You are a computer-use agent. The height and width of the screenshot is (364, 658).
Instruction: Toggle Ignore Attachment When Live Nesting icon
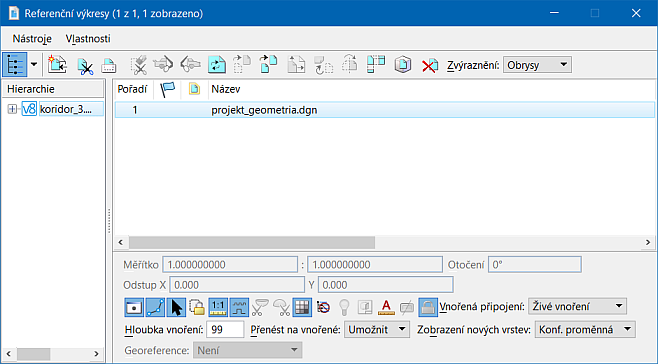323,307
